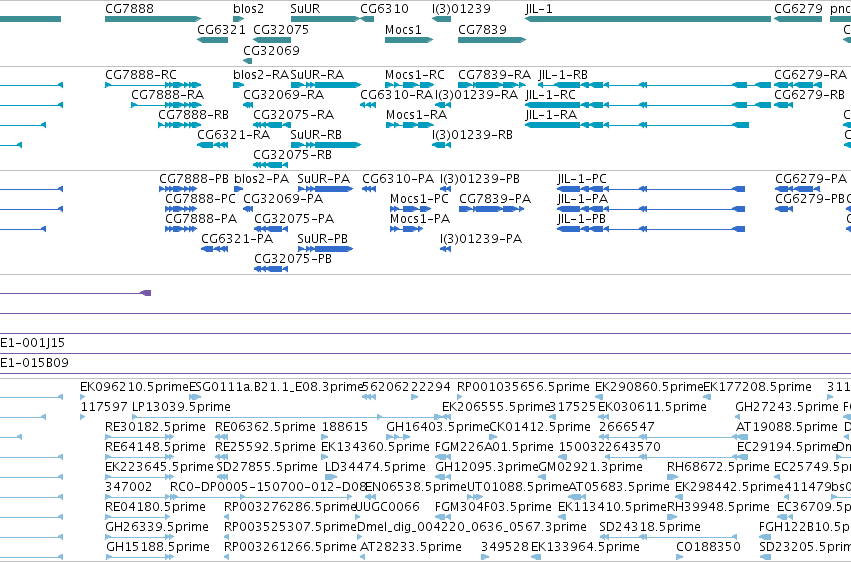Select the E1-015B09 clone label
The width and height of the screenshot is (851, 562).
(34, 363)
